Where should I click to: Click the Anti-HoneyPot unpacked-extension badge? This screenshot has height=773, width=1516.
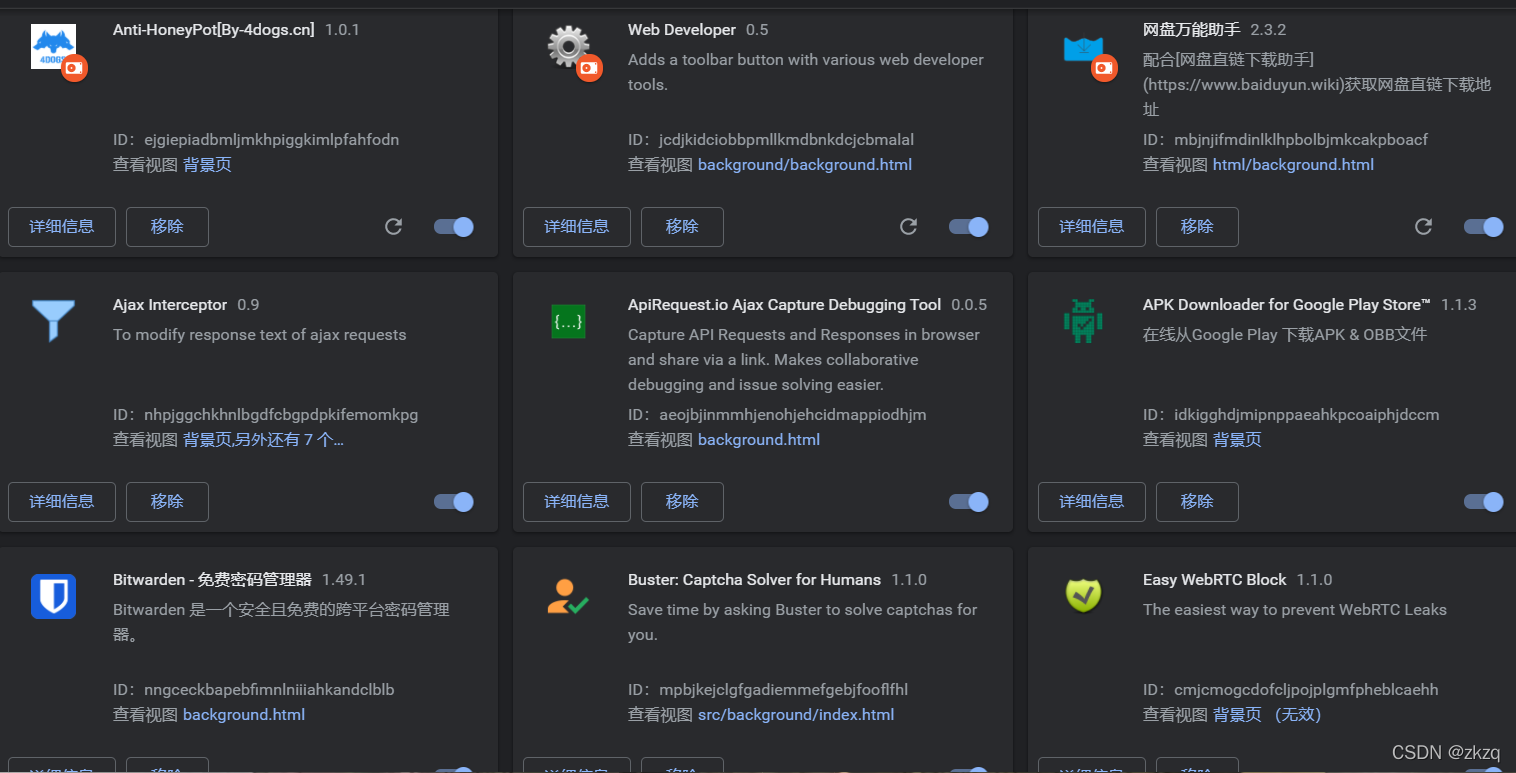pos(75,68)
